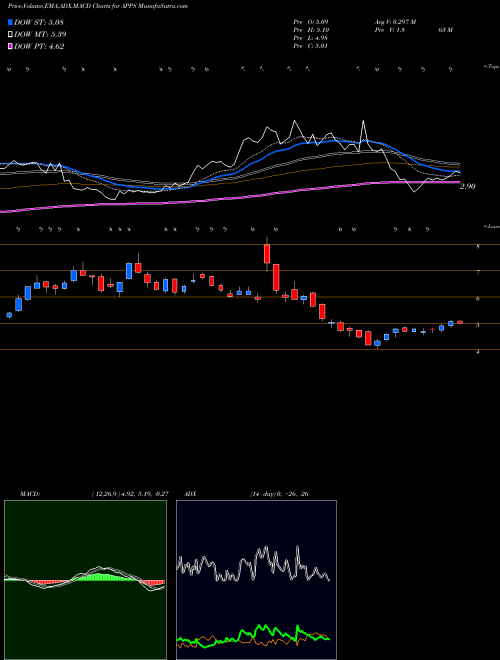
Task: Click the 'ADX' panel label
Action: tap(190, 494)
